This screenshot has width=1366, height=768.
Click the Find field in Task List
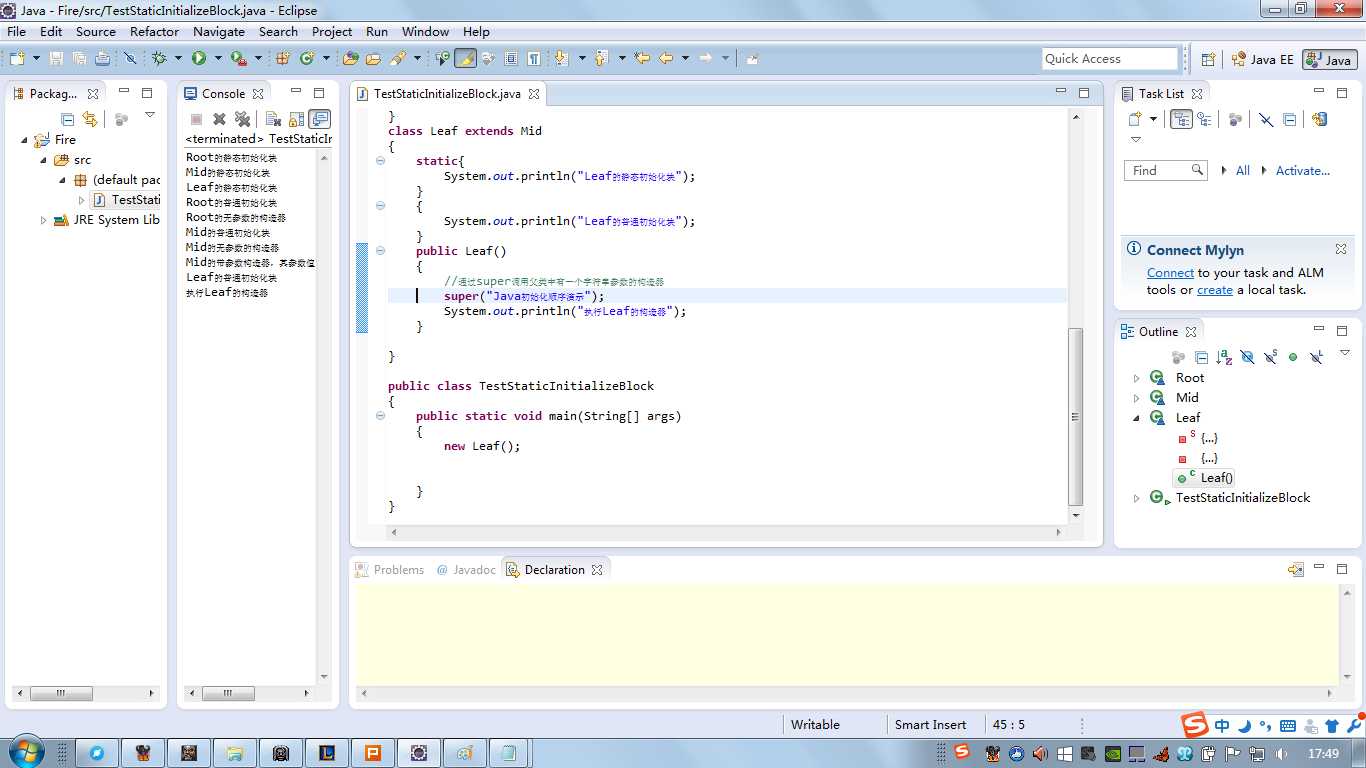[x=1166, y=171]
